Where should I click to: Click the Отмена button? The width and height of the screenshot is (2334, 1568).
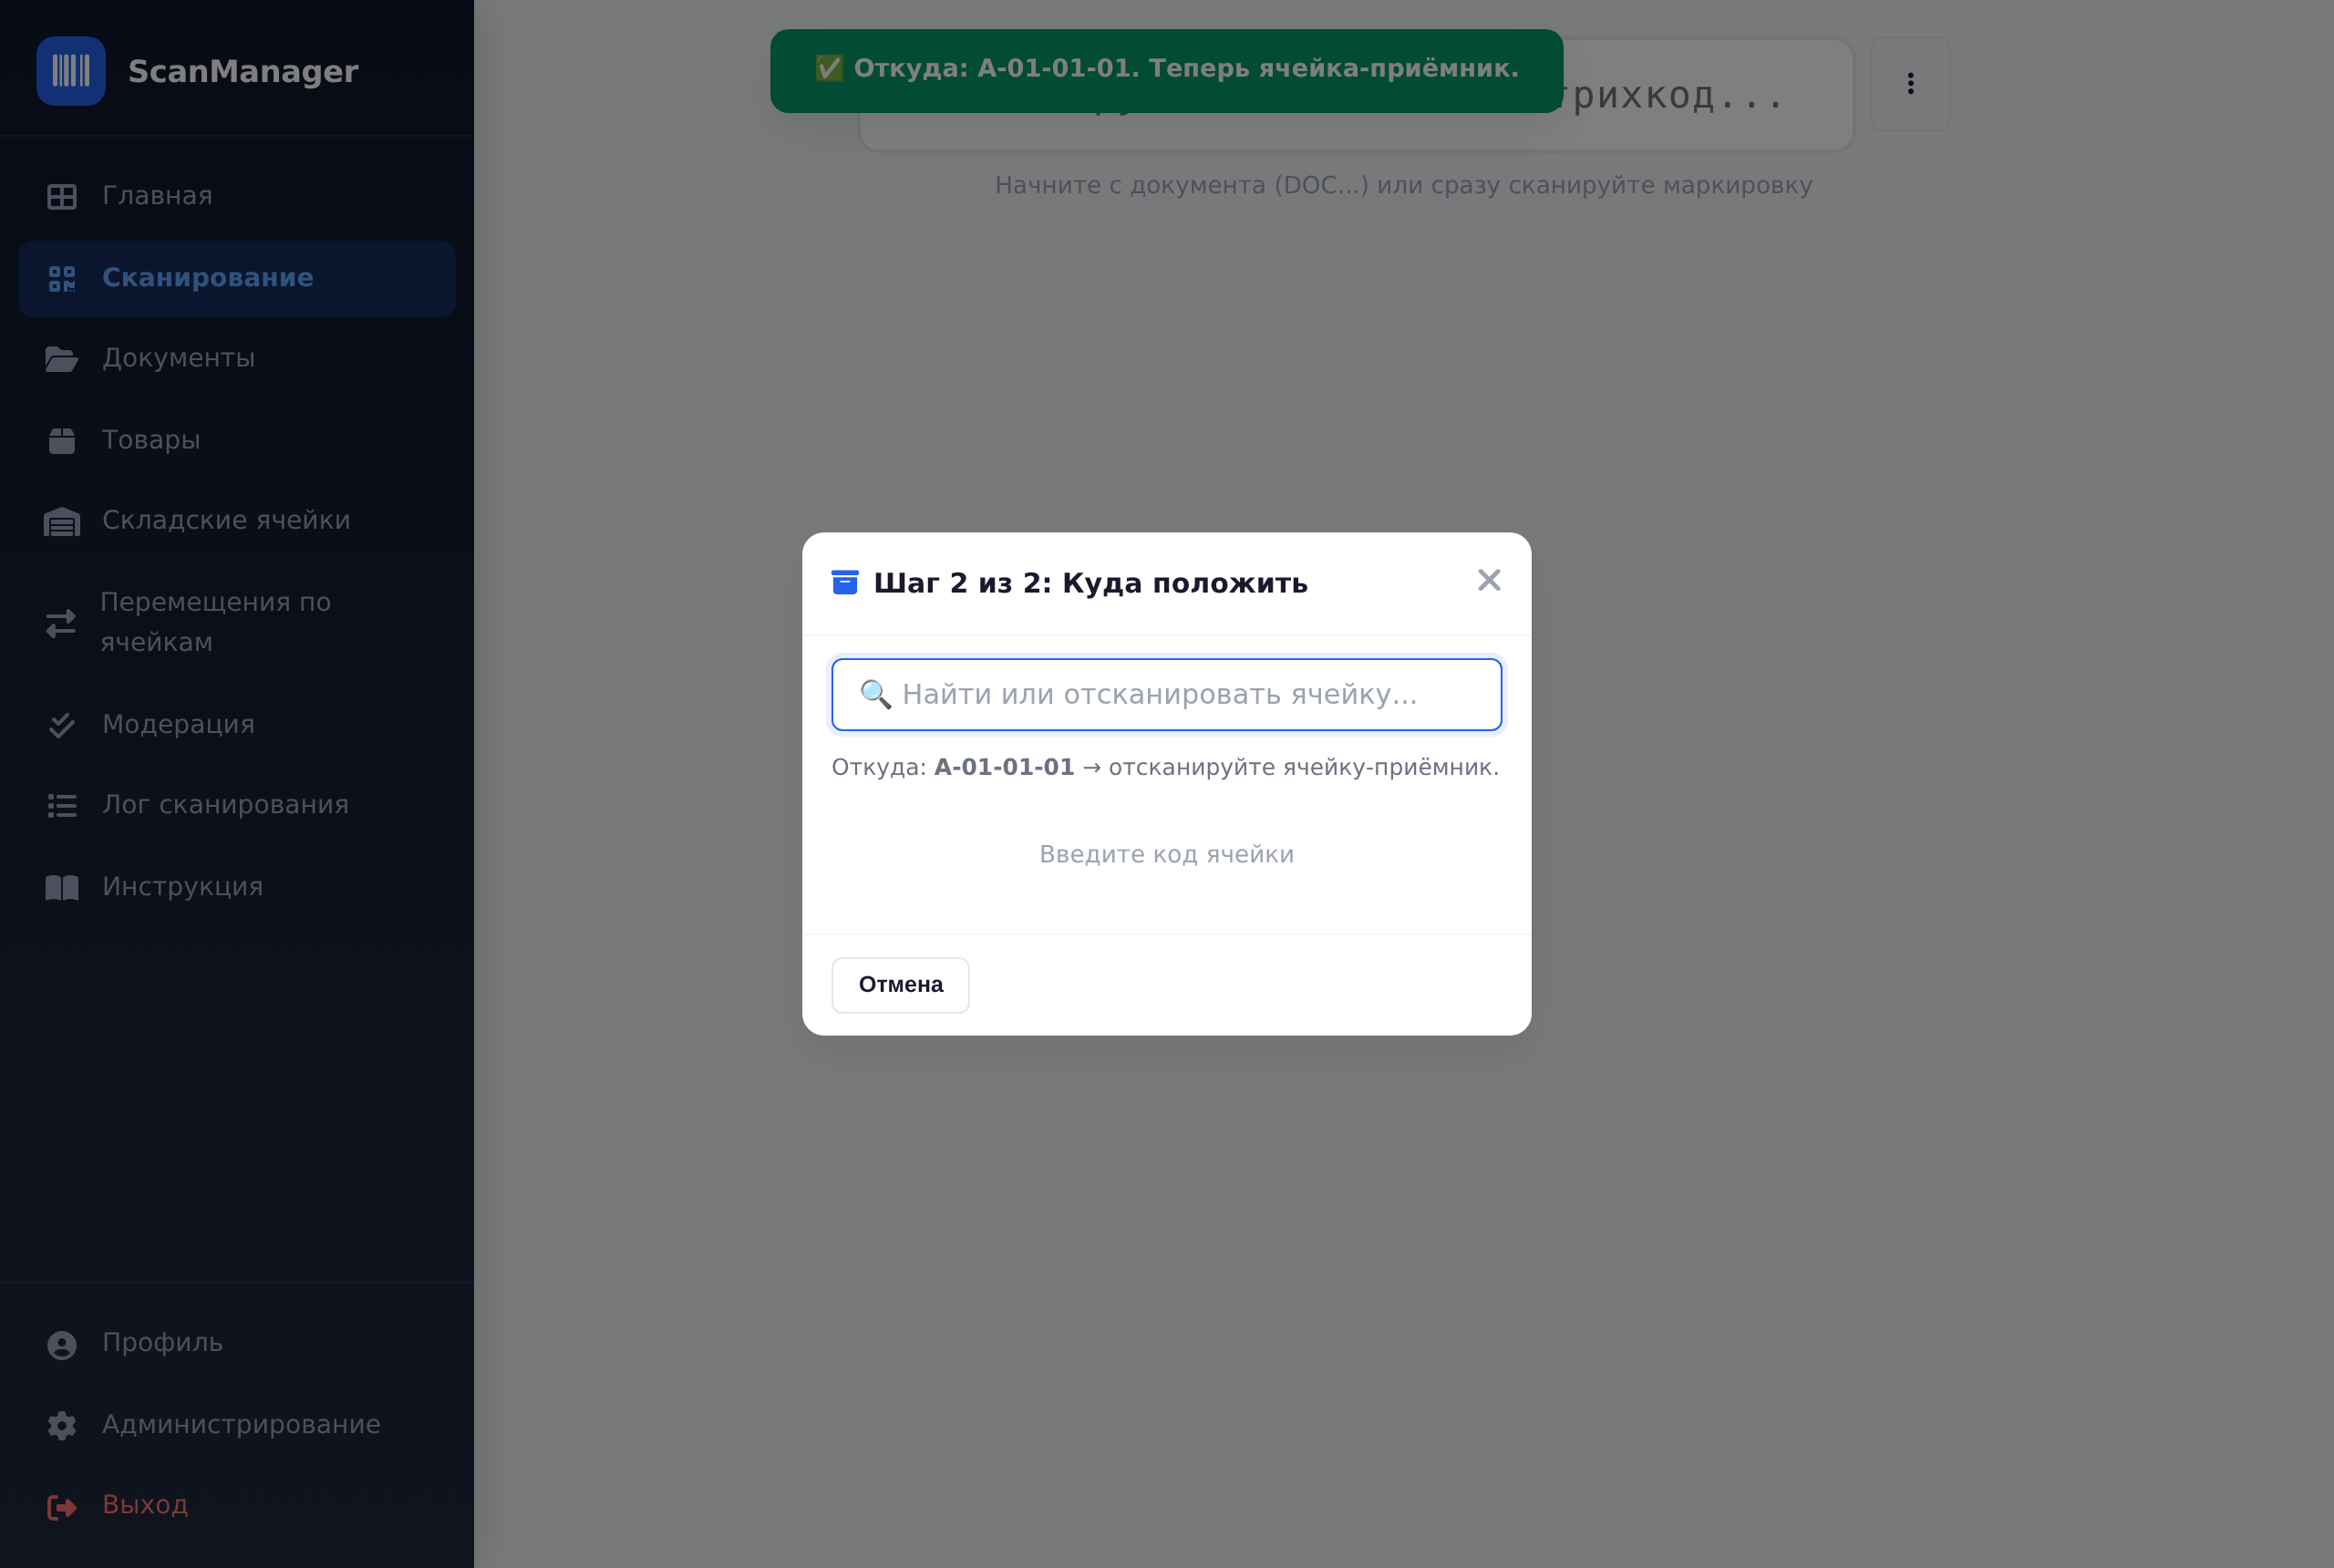pyautogui.click(x=900, y=985)
